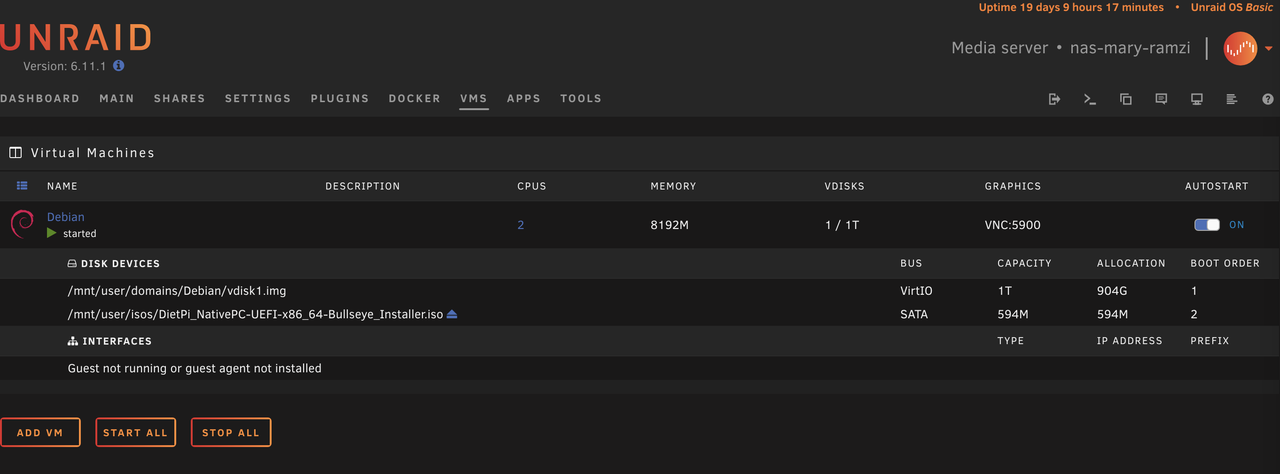
Task: Open the user avatar dropdown arrow
Action: tap(1269, 48)
